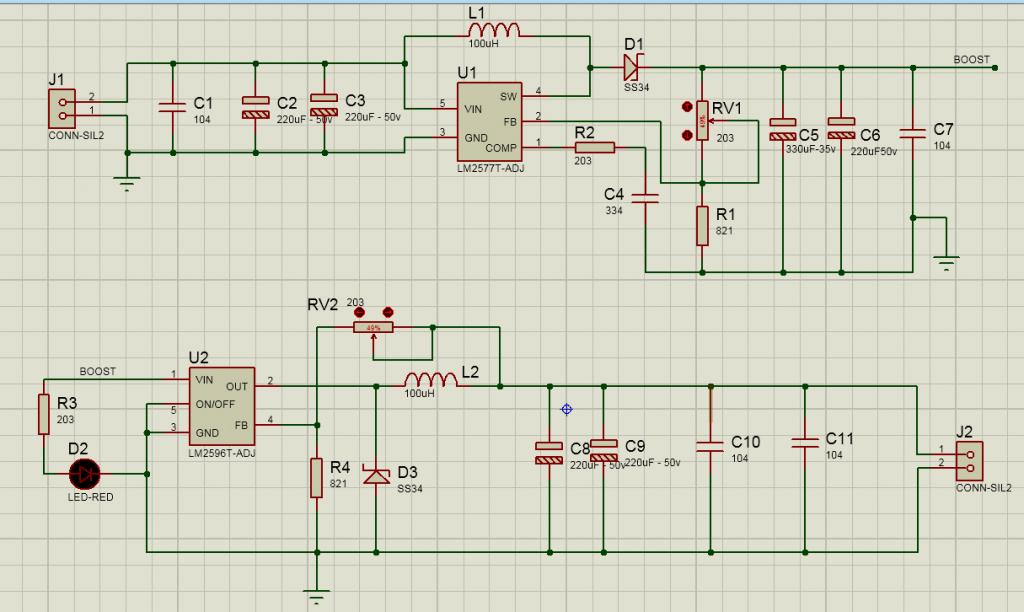Click '203' value under resistor R2

pyautogui.click(x=583, y=161)
